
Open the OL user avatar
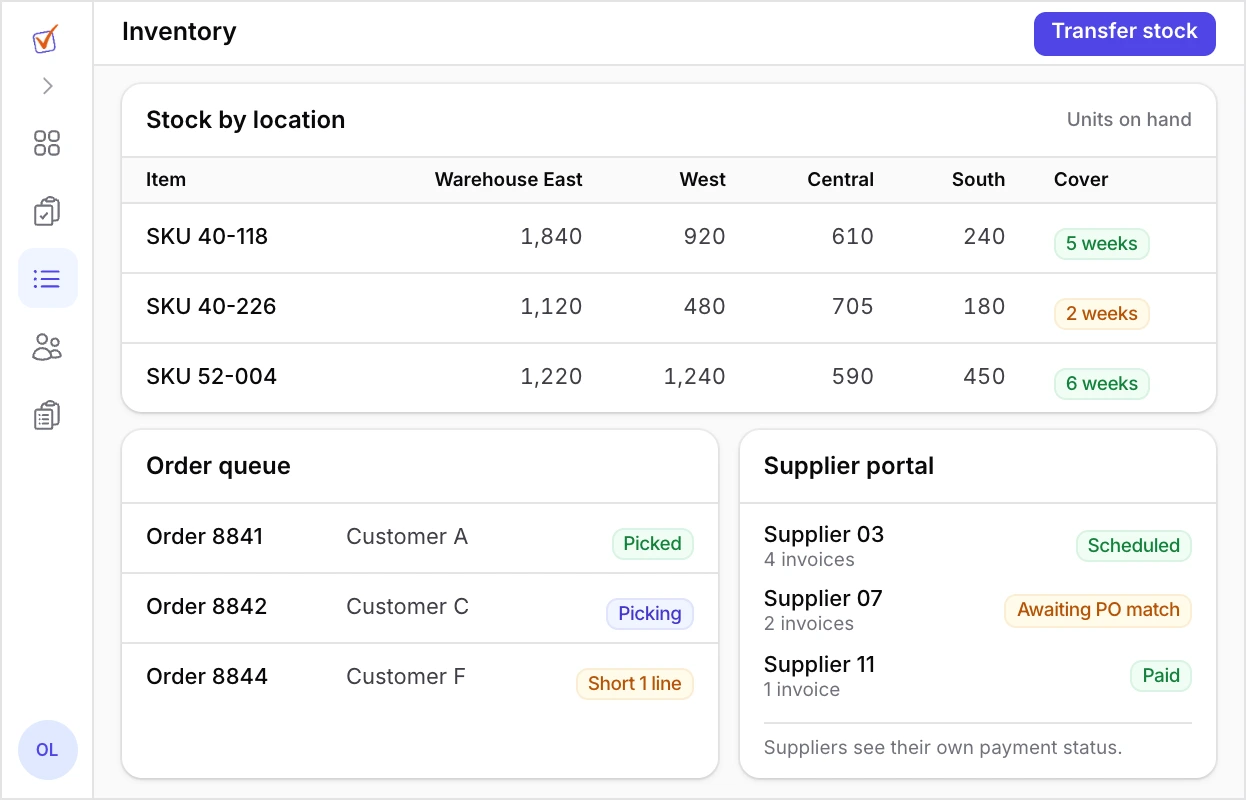pos(47,749)
